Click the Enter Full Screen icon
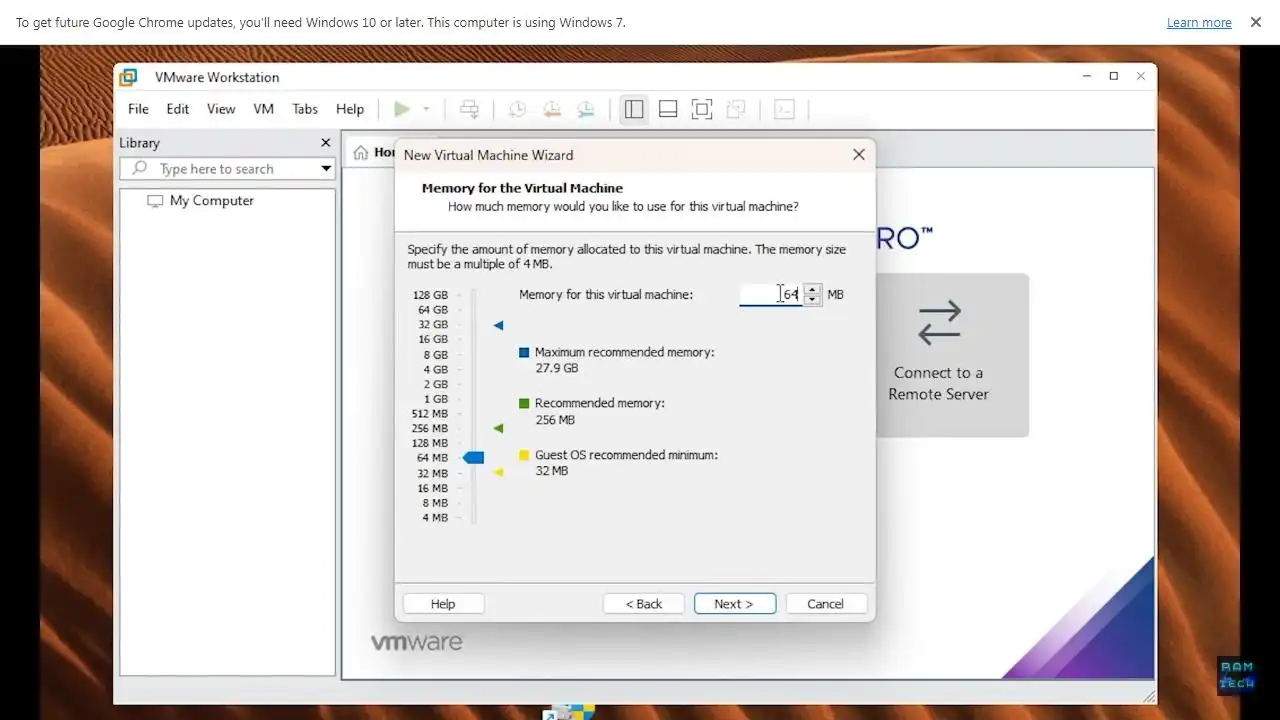1280x720 pixels. coord(702,109)
